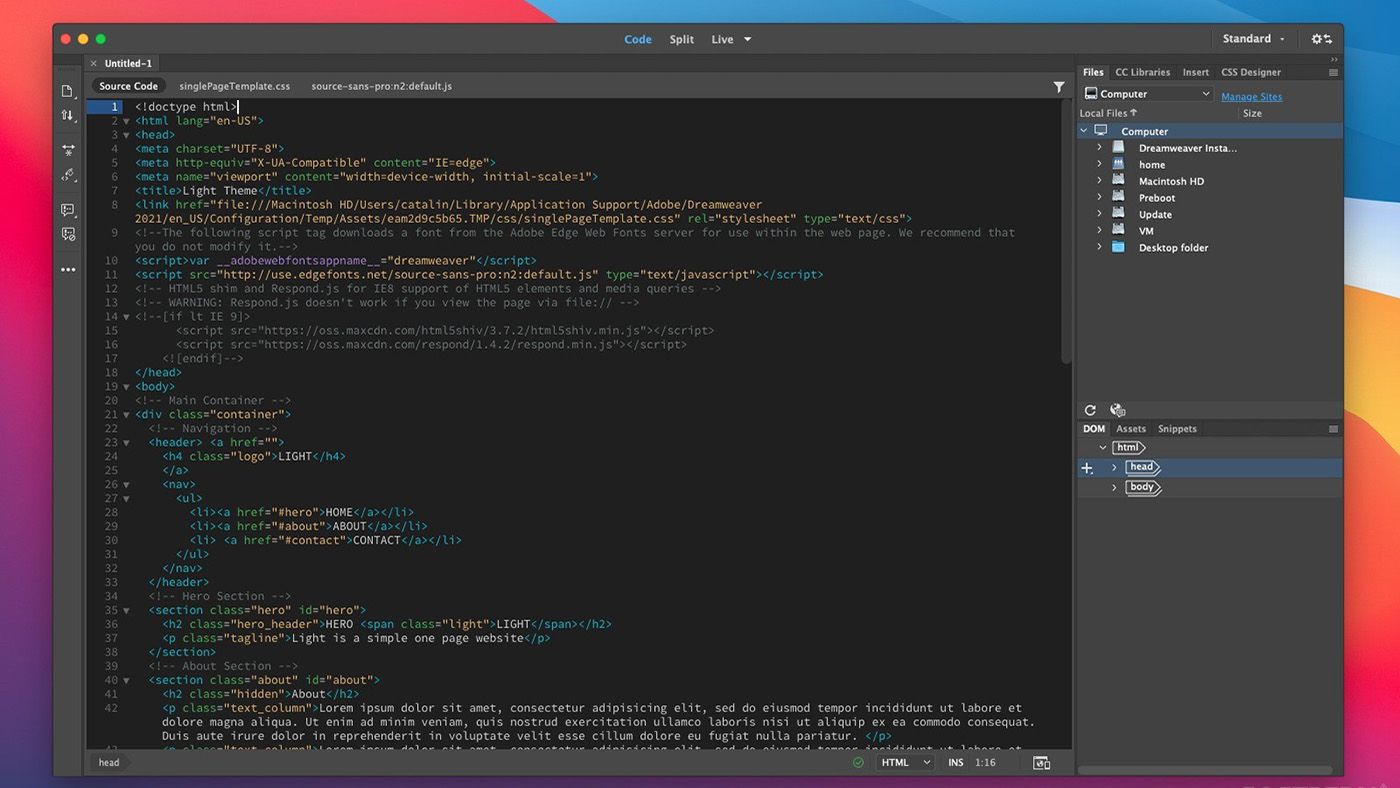Click the Remove Comment icon
The height and width of the screenshot is (788, 1400).
pyautogui.click(x=68, y=234)
